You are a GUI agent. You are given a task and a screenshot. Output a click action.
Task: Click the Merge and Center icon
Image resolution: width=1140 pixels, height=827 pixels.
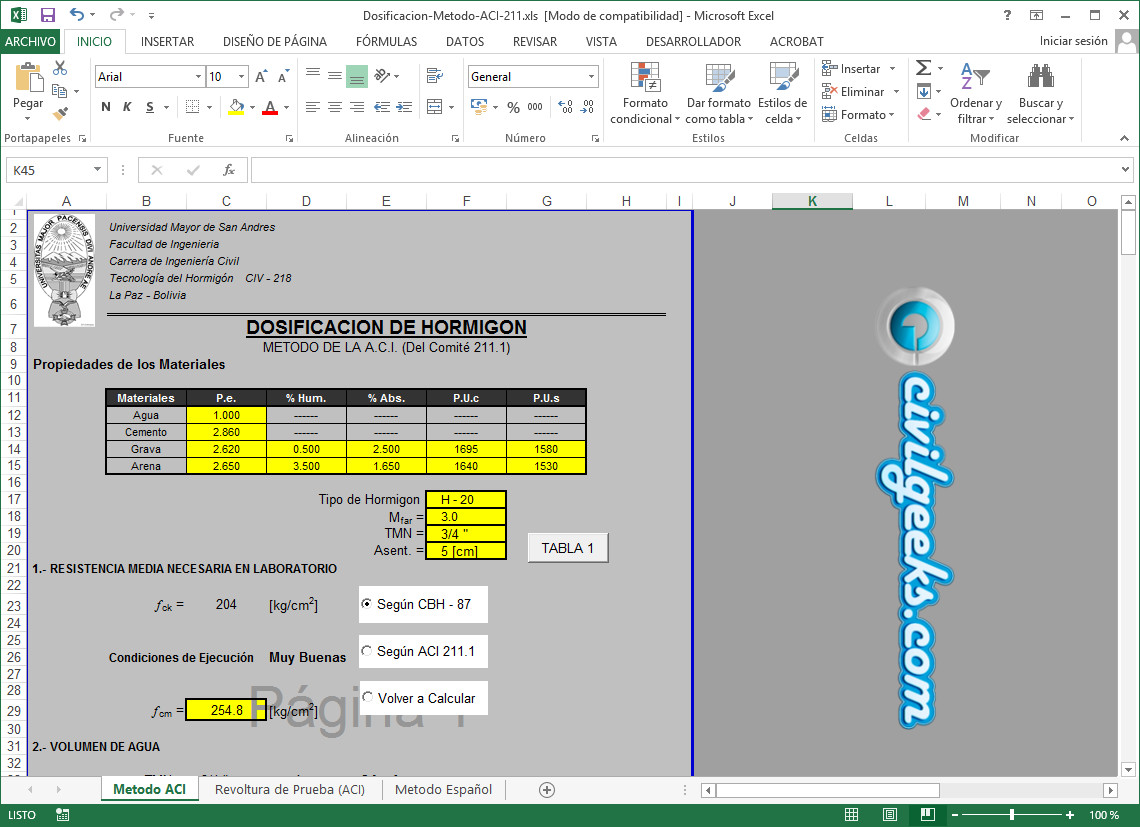tap(434, 107)
